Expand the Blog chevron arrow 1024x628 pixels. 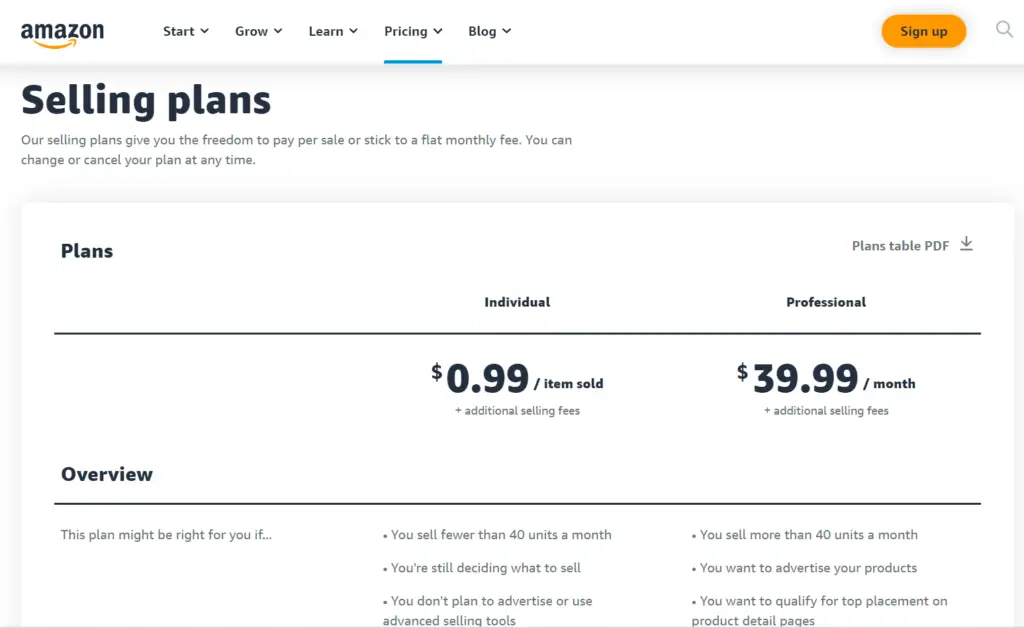(x=507, y=31)
